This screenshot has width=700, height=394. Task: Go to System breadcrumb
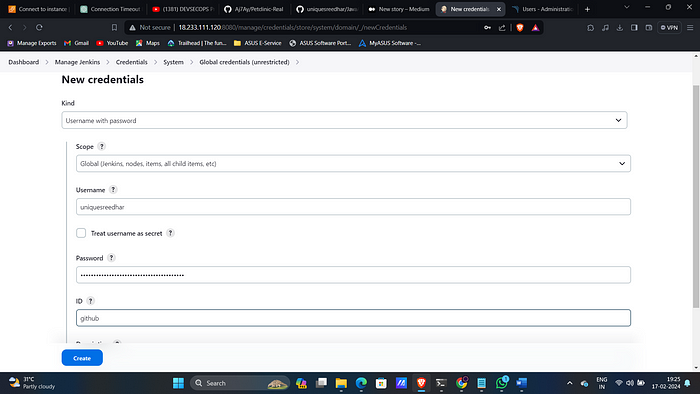(x=173, y=62)
